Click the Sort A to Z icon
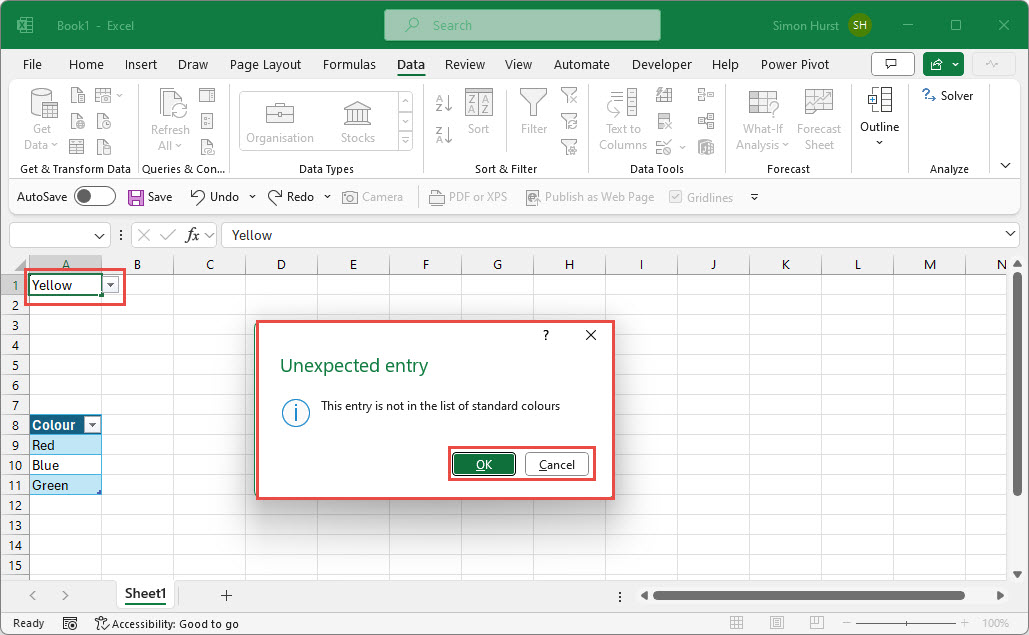The image size is (1029, 635). tap(444, 103)
